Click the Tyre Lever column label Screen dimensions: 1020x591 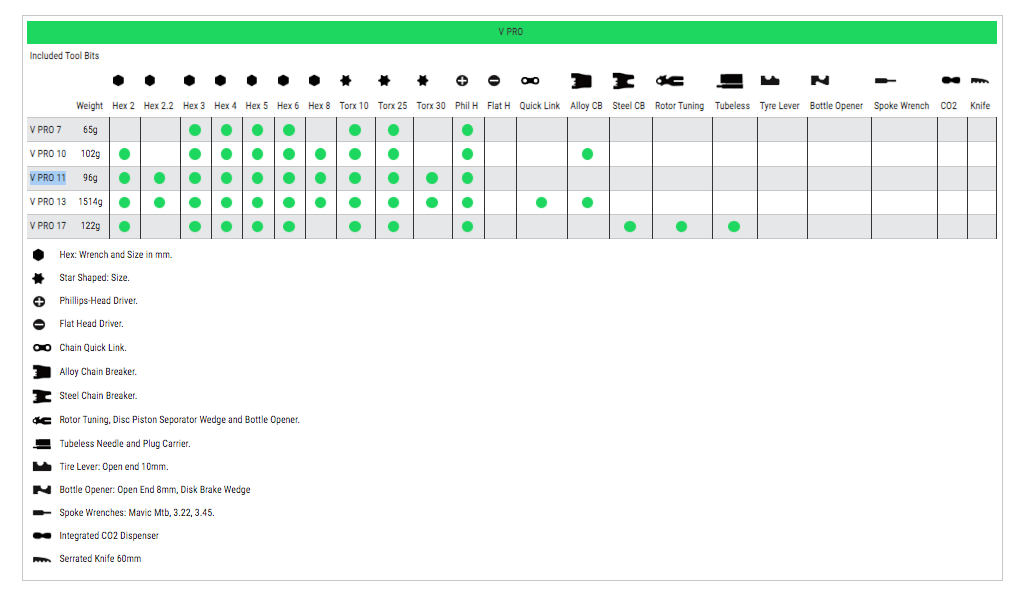coord(779,106)
